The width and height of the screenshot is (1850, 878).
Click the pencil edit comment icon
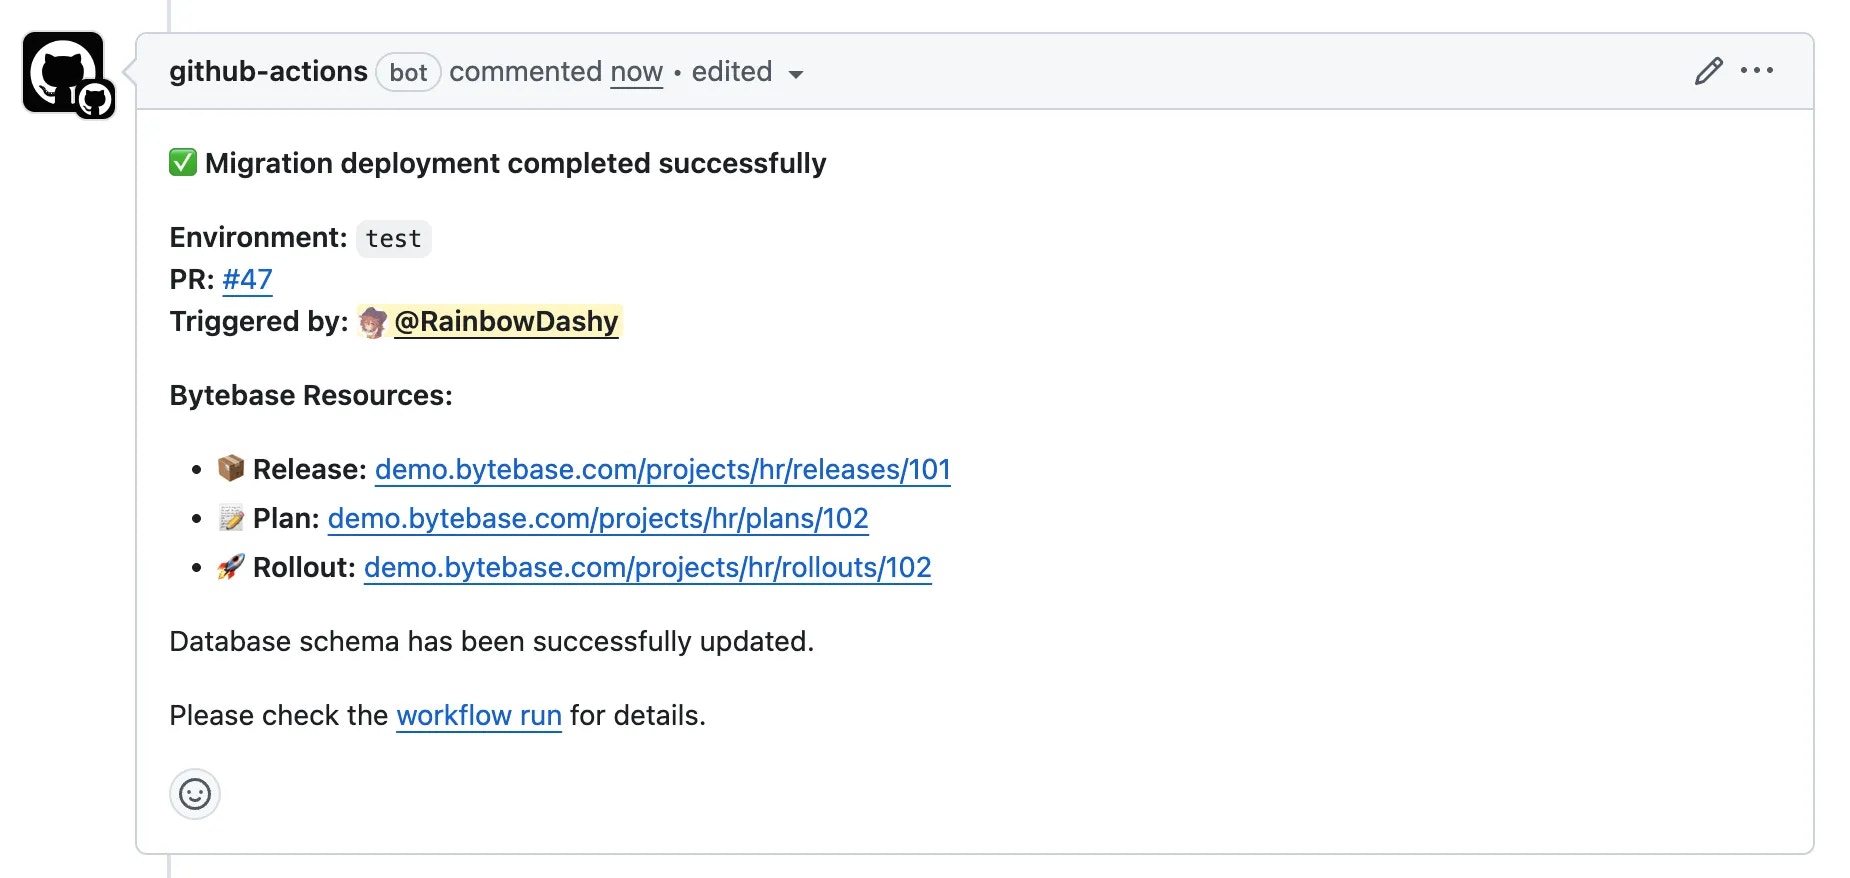(1708, 71)
